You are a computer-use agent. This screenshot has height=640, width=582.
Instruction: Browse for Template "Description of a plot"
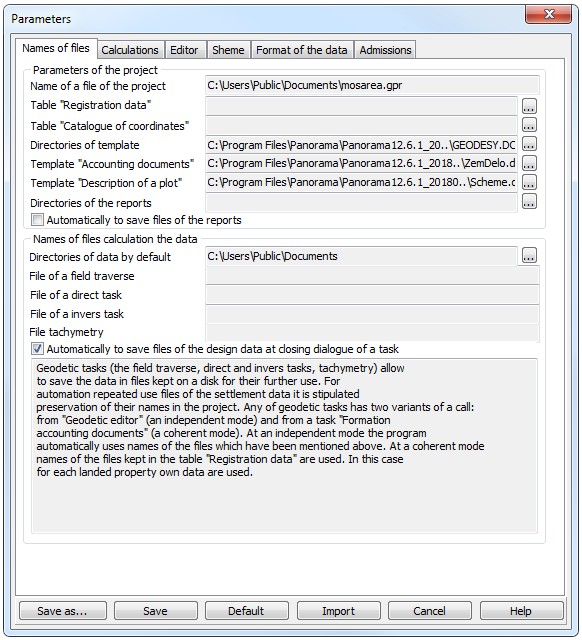point(529,182)
